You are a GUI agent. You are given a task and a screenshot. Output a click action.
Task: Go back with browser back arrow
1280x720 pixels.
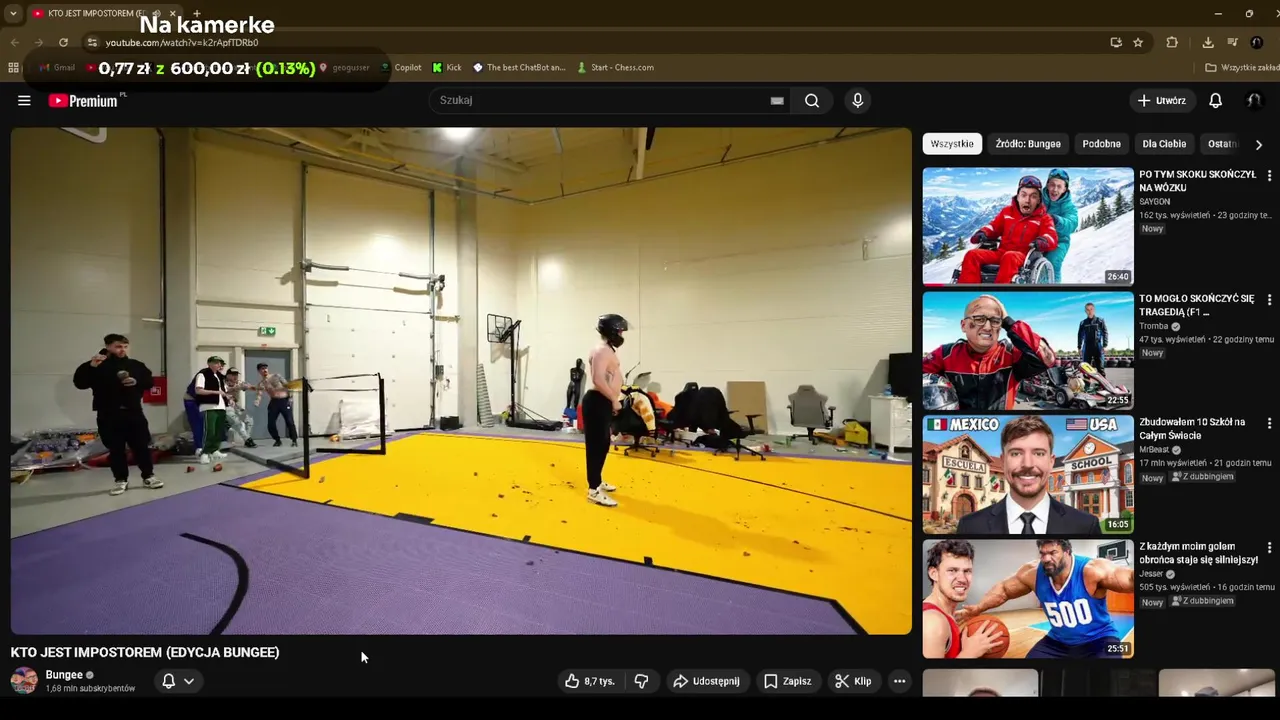tap(14, 43)
